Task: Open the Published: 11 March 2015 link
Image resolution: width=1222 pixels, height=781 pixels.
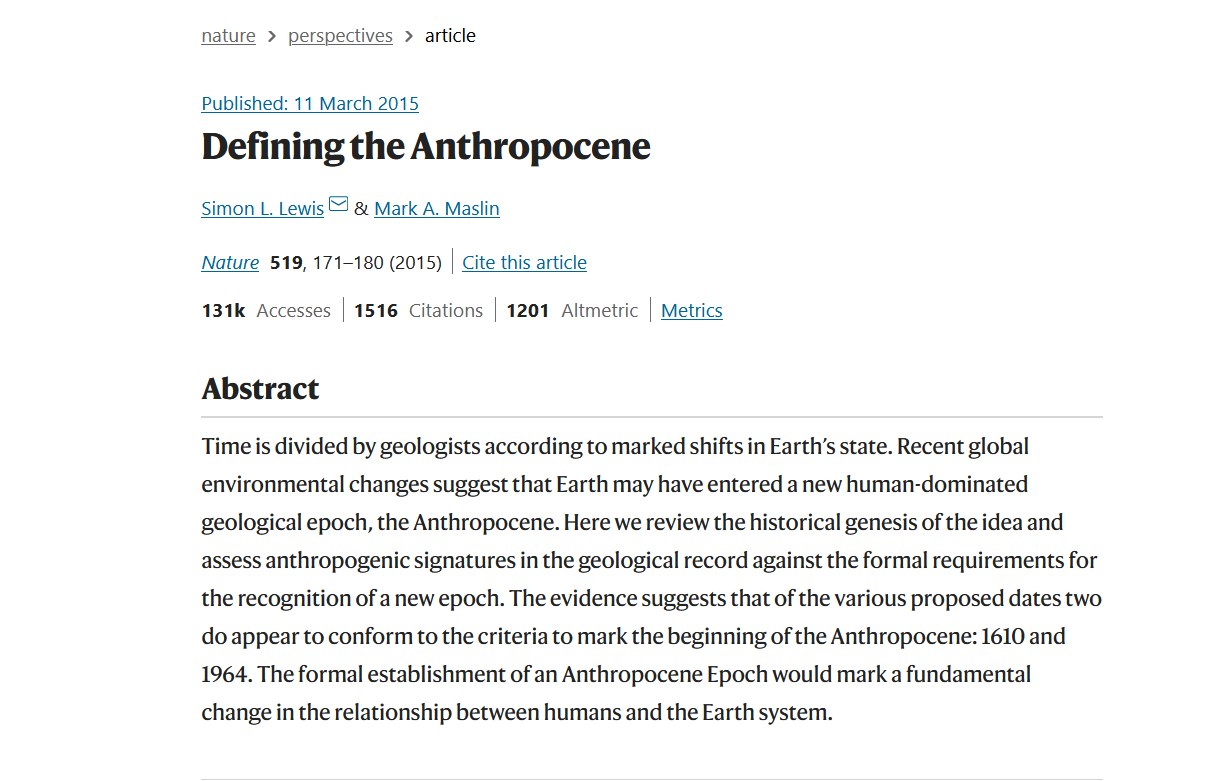Action: point(310,104)
